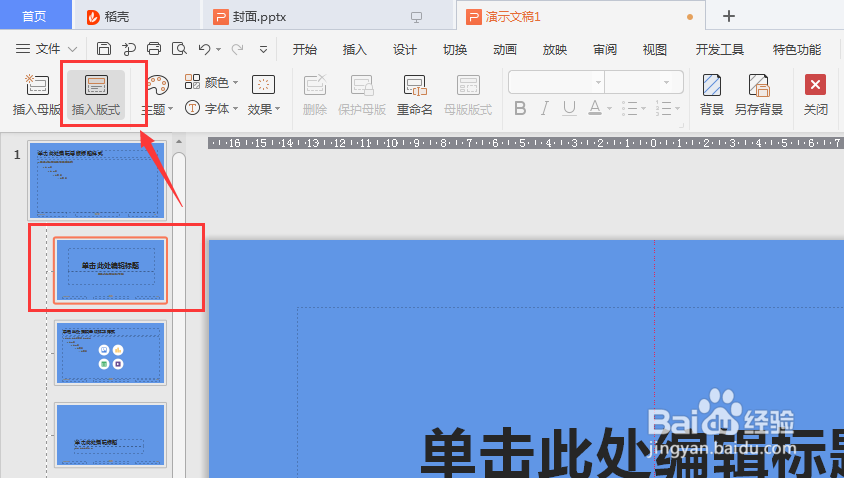Click the hamburger menu icon beside 文件
Viewport: 844px width, 478px height.
pyautogui.click(x=23, y=49)
